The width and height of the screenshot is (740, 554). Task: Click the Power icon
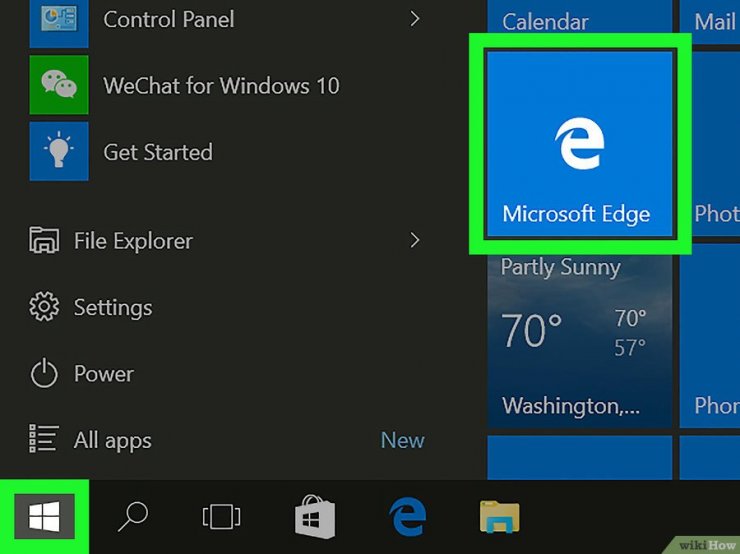click(44, 373)
